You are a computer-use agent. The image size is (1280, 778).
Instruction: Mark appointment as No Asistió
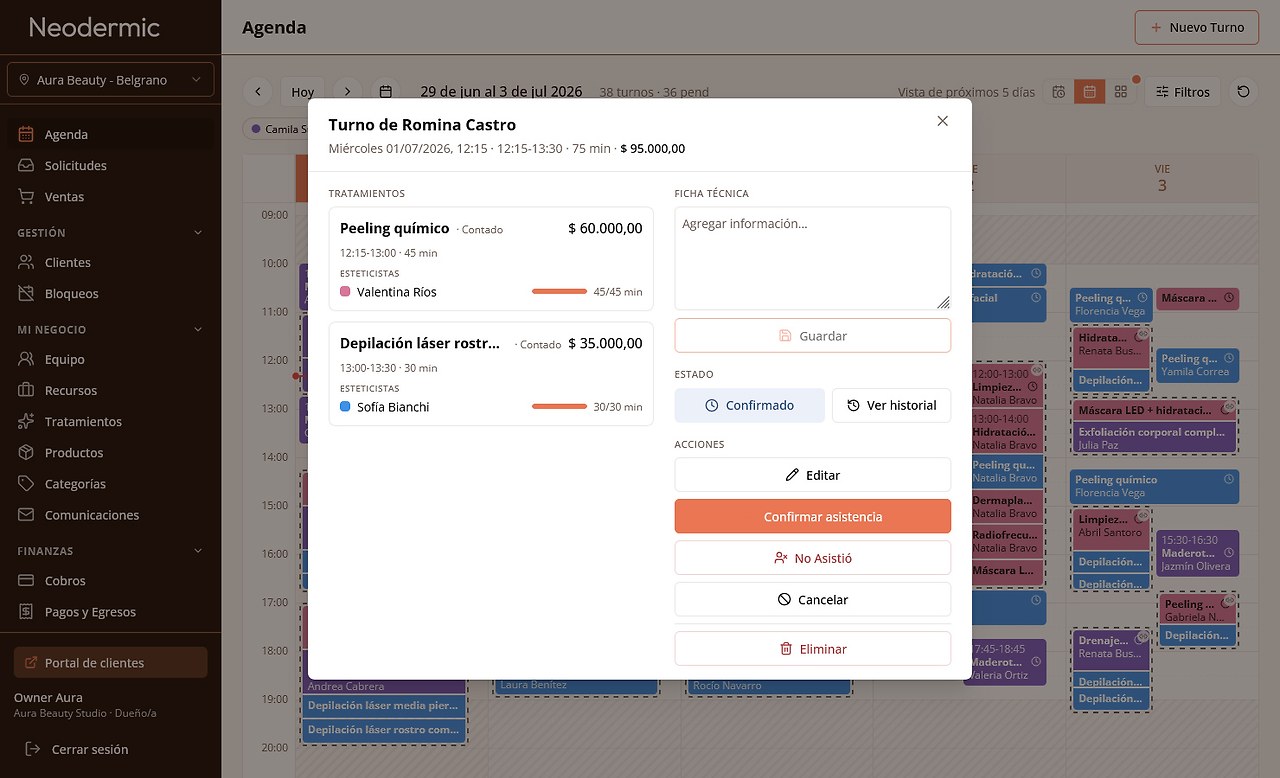click(x=812, y=558)
